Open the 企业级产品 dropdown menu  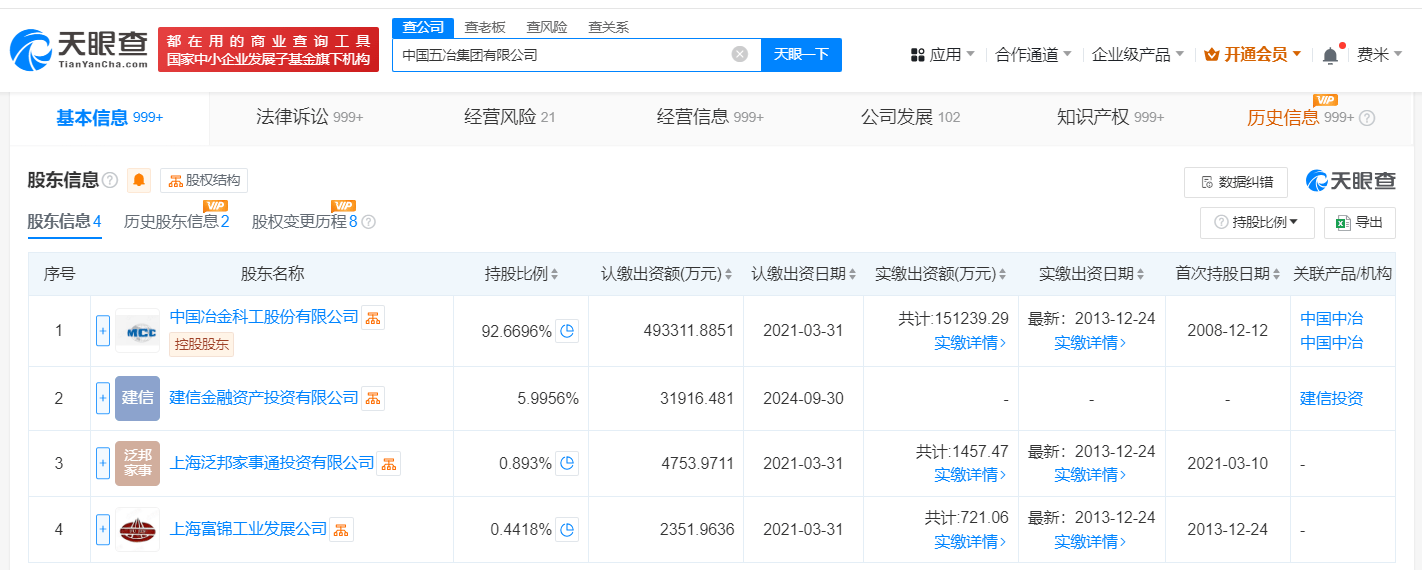pyautogui.click(x=1137, y=55)
